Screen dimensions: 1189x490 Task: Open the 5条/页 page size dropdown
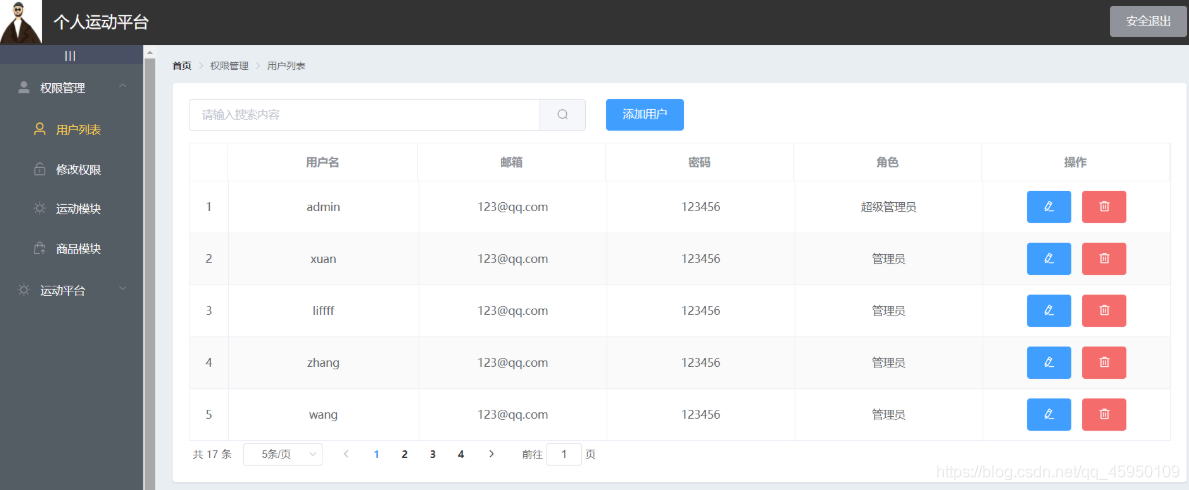(x=283, y=454)
